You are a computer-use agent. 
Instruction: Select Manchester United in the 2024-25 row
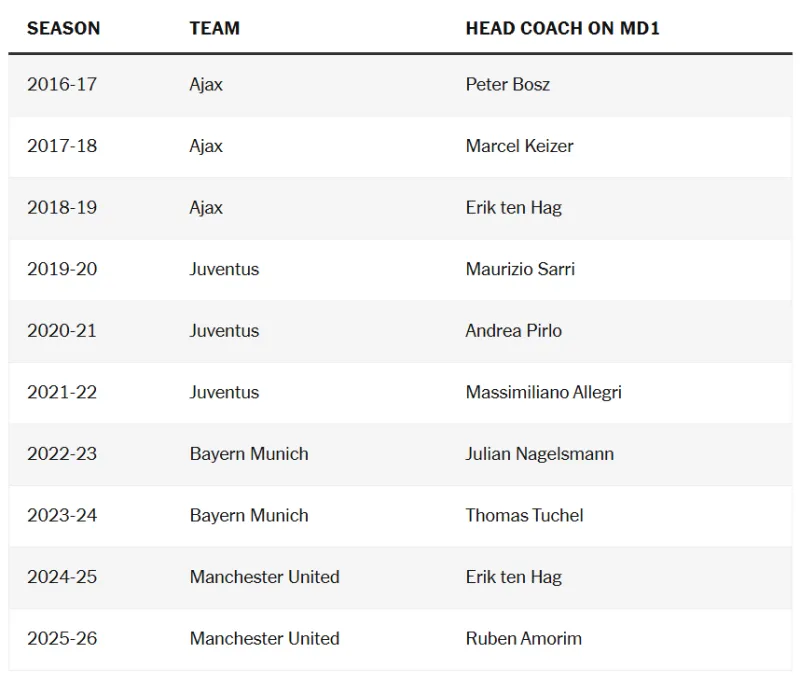(x=264, y=577)
